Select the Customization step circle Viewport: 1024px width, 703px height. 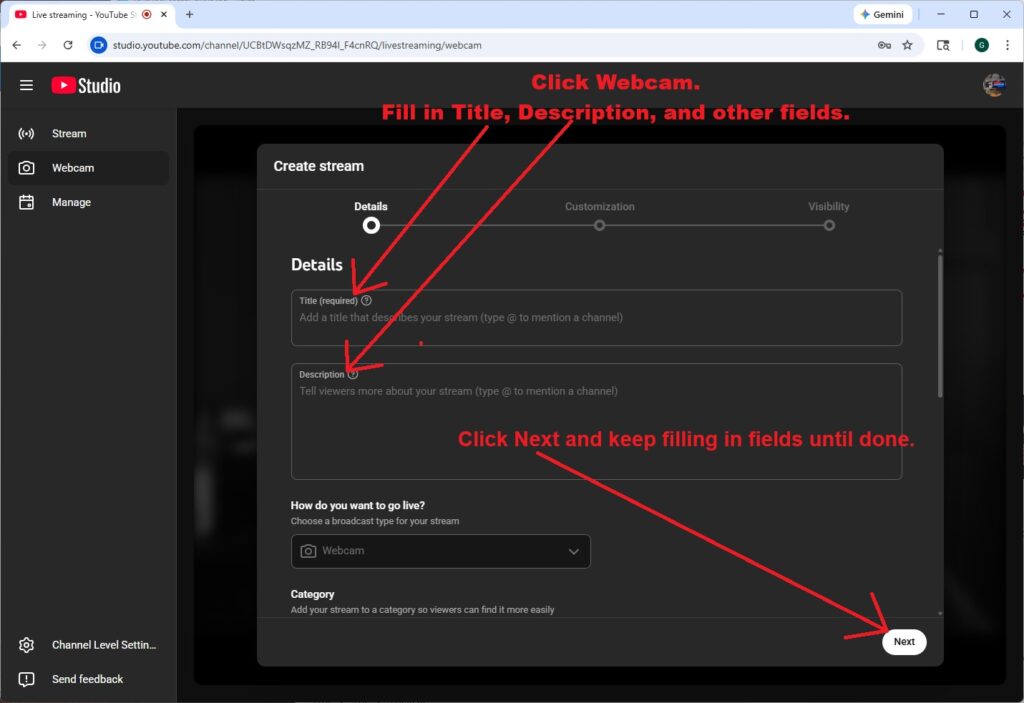(599, 225)
